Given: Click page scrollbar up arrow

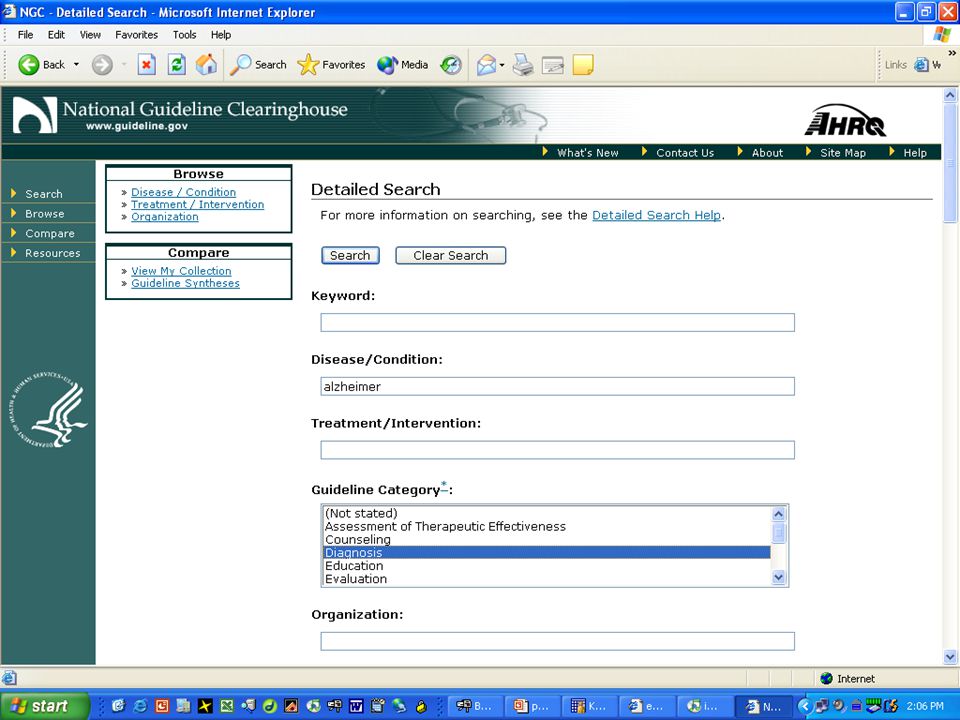Looking at the screenshot, I should 950,95.
